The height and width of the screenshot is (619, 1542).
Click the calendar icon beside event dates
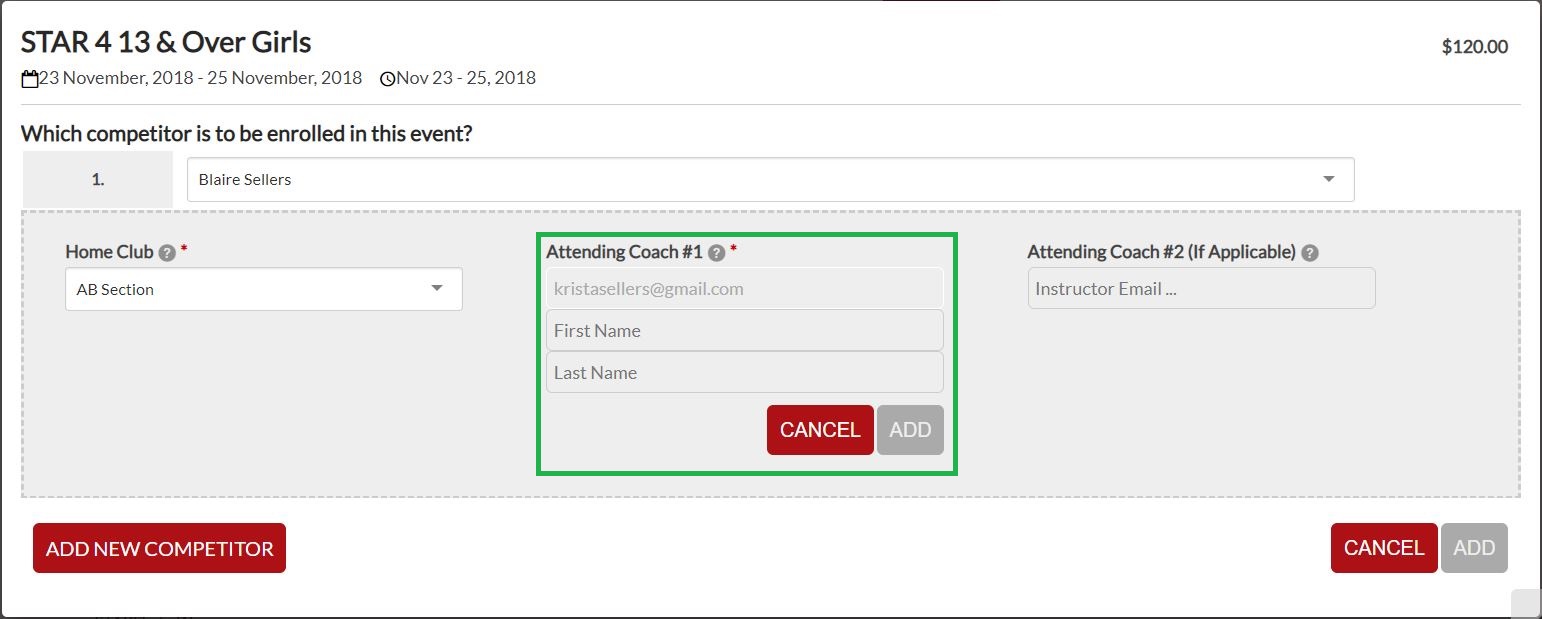[x=30, y=78]
